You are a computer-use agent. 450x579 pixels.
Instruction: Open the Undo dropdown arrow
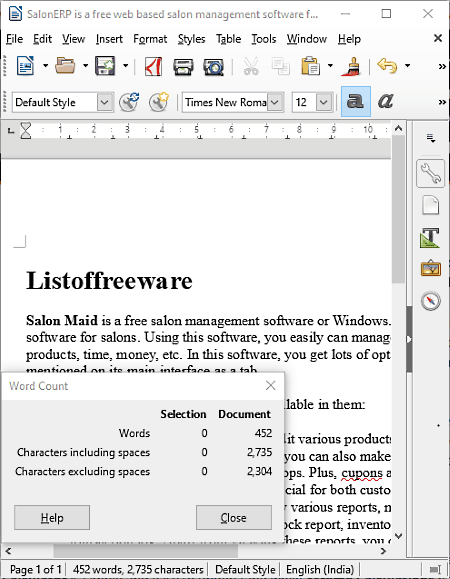click(x=408, y=66)
